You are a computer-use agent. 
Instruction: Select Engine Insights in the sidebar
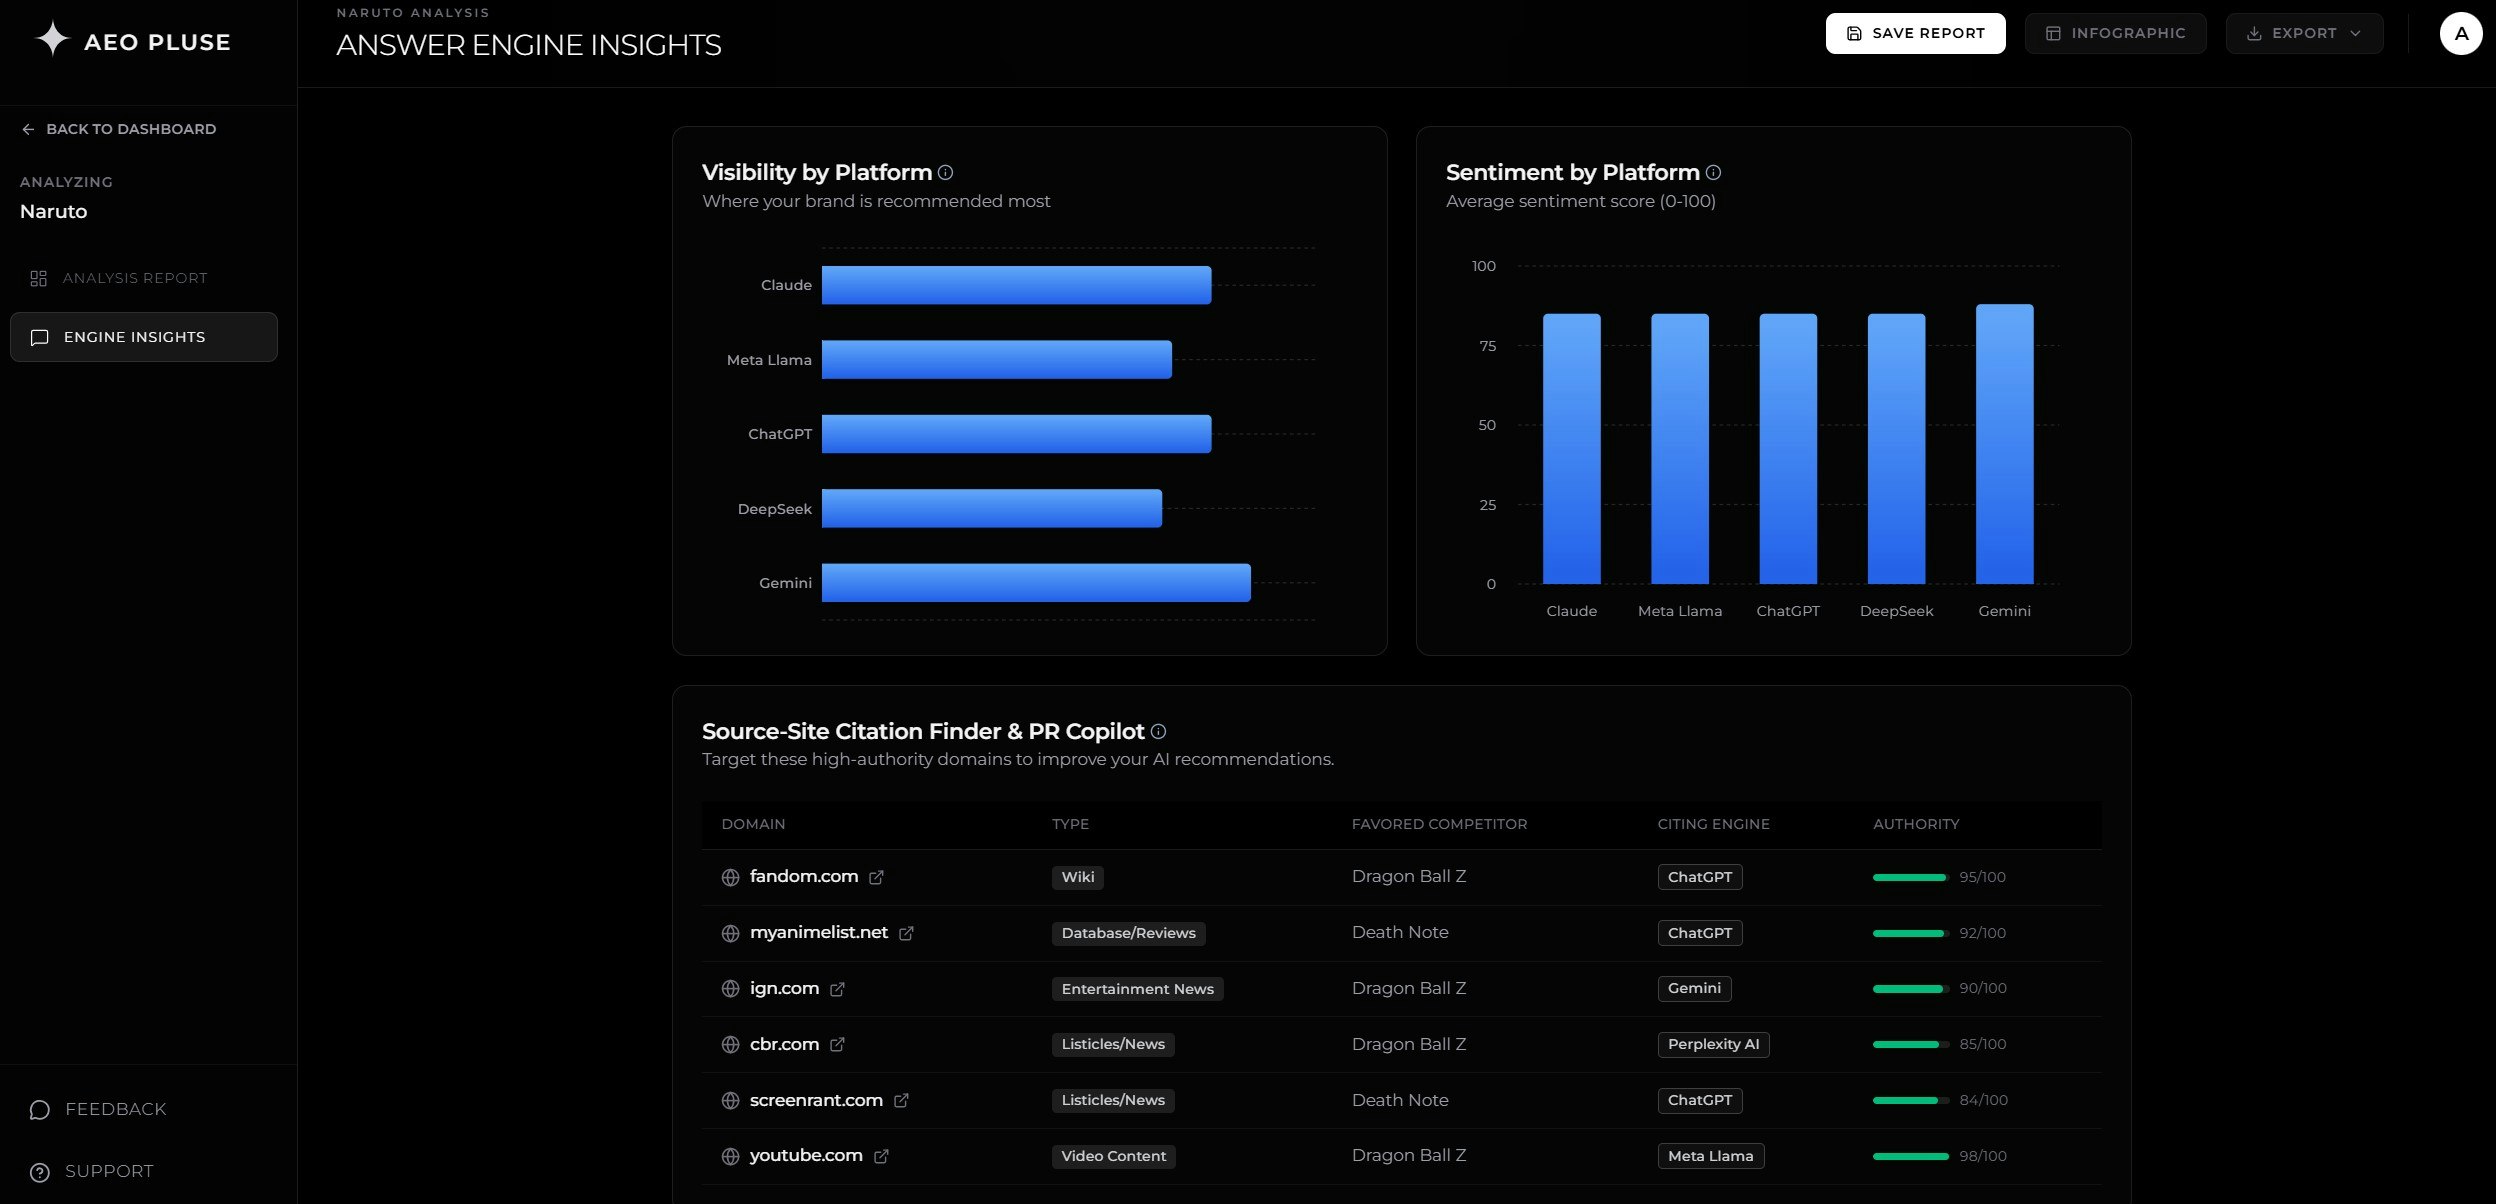pos(143,337)
